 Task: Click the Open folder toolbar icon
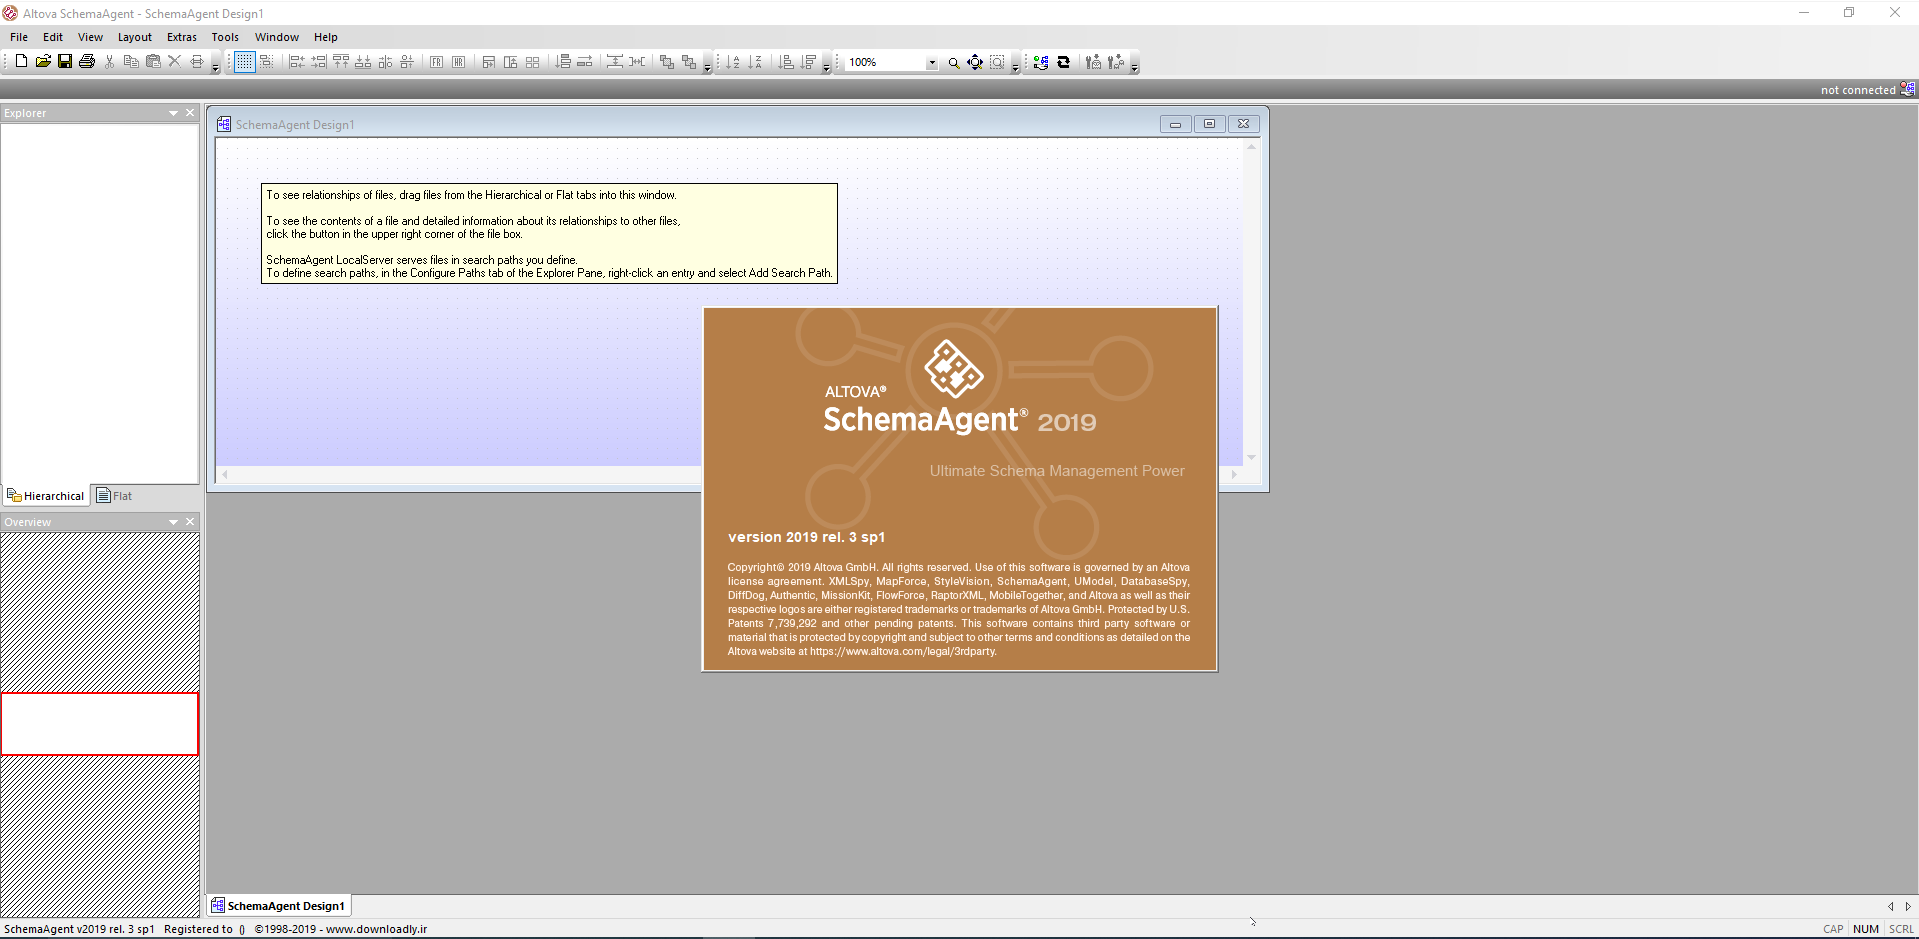tap(43, 62)
